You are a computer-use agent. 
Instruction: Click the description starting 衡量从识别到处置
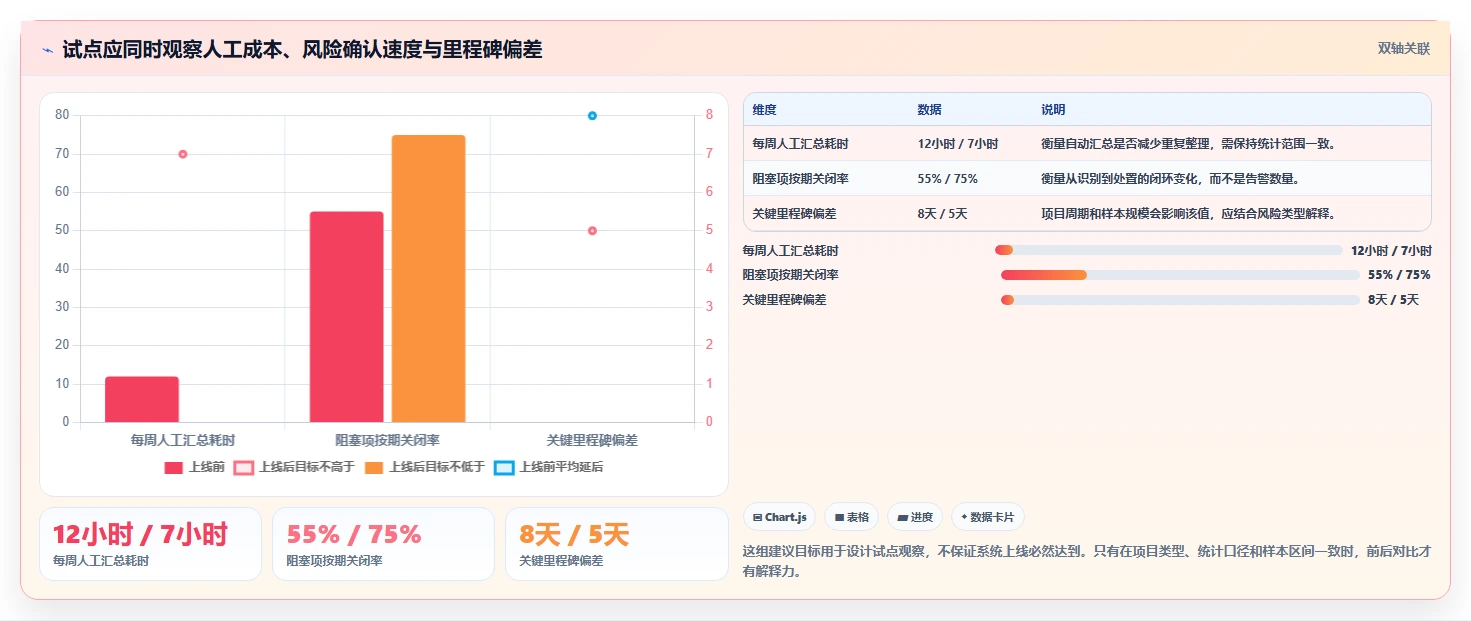1170,179
